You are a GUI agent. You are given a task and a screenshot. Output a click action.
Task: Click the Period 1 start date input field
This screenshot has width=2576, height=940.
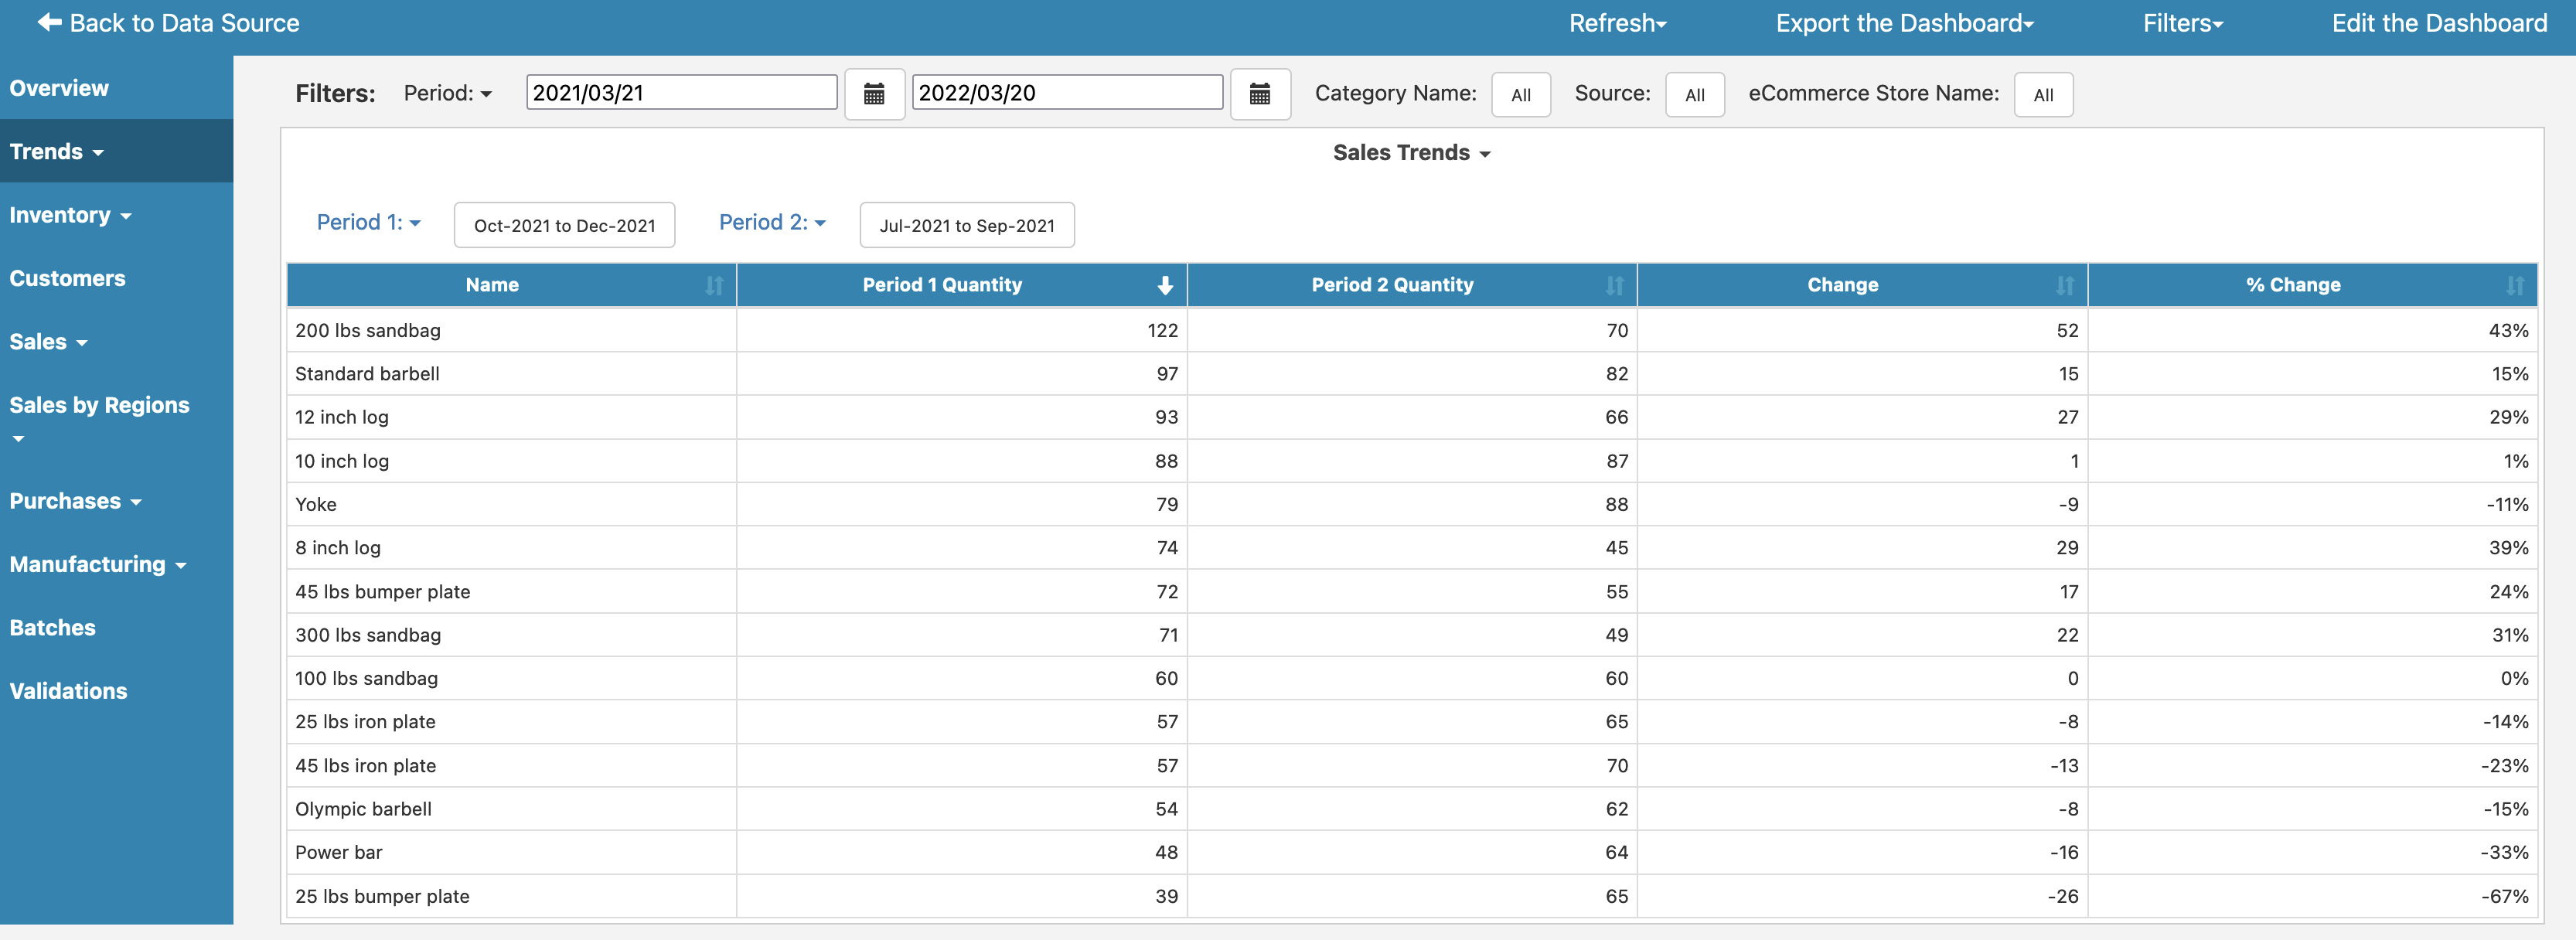680,92
